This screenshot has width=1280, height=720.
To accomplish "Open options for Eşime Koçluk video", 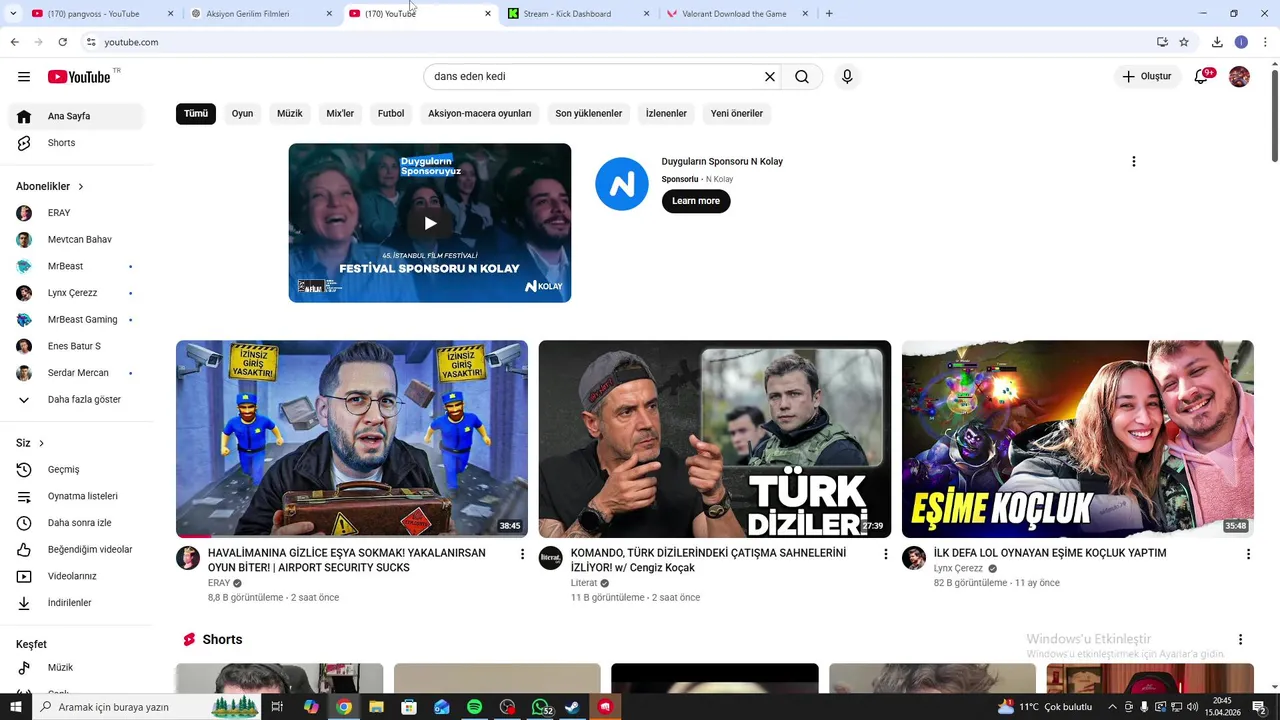I will click(1248, 554).
